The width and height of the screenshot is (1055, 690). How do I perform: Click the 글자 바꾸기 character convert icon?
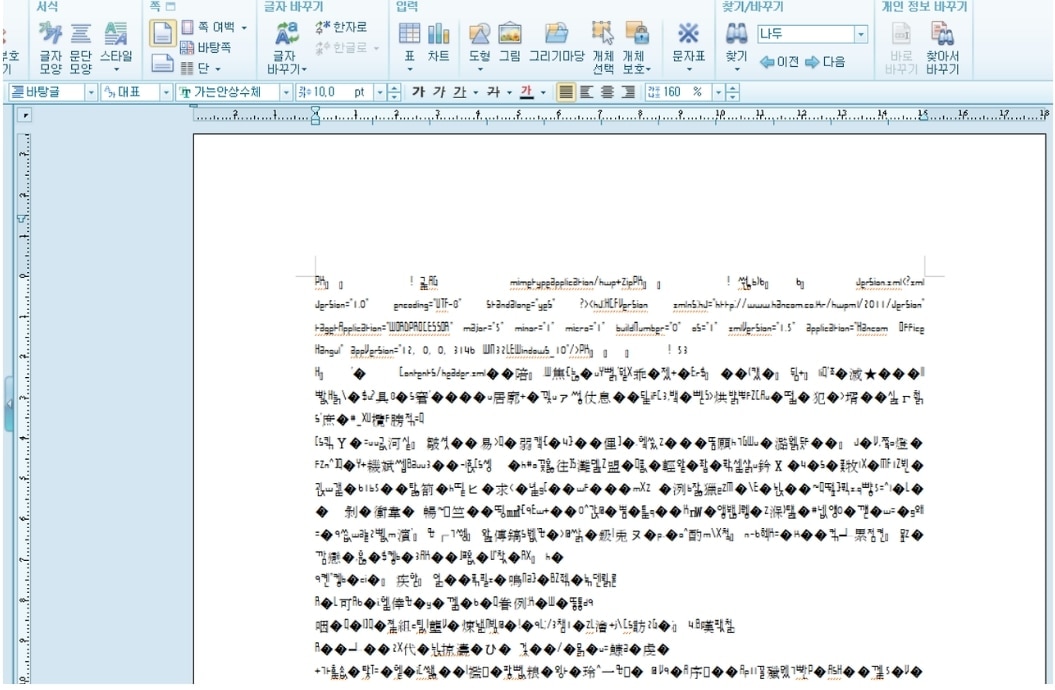287,48
